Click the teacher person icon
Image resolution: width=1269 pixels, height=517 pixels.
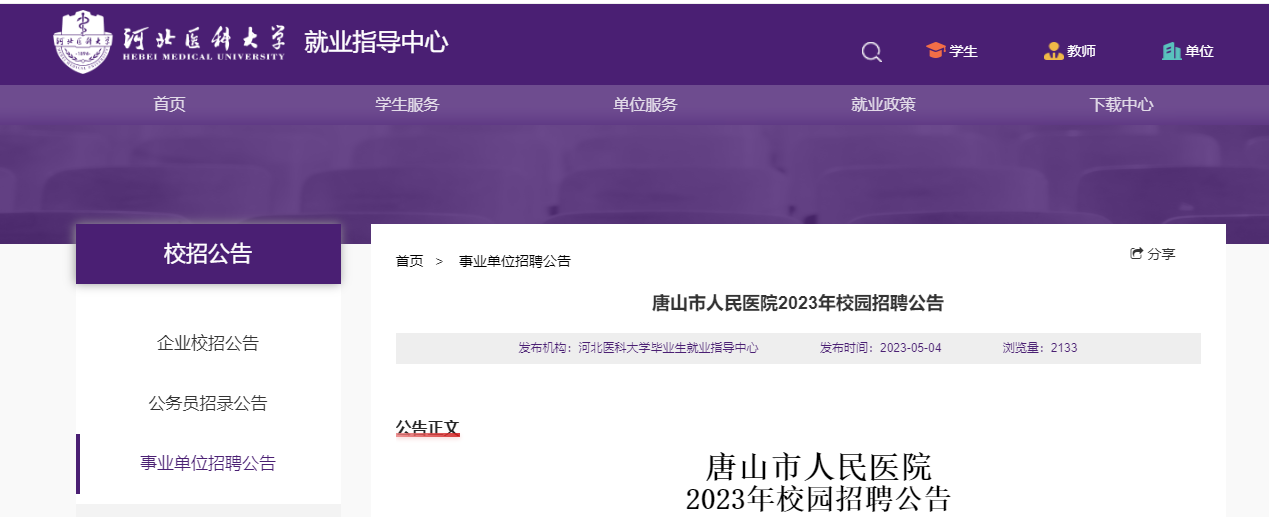coord(1053,51)
